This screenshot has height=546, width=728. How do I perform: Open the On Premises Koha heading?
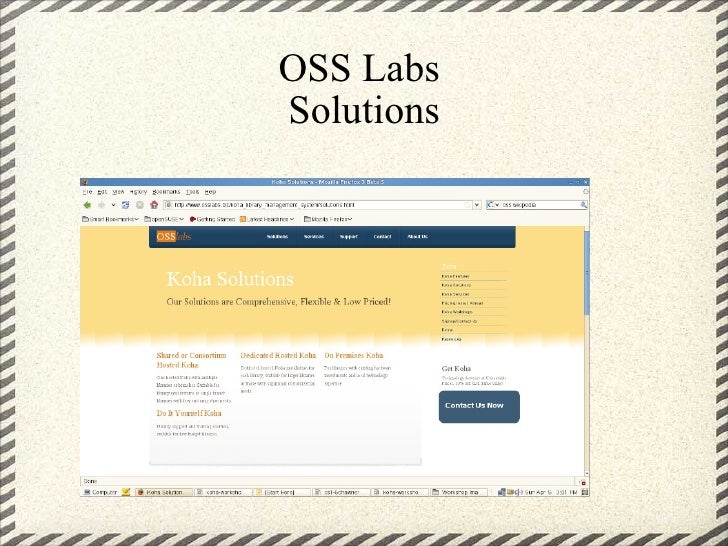click(354, 356)
